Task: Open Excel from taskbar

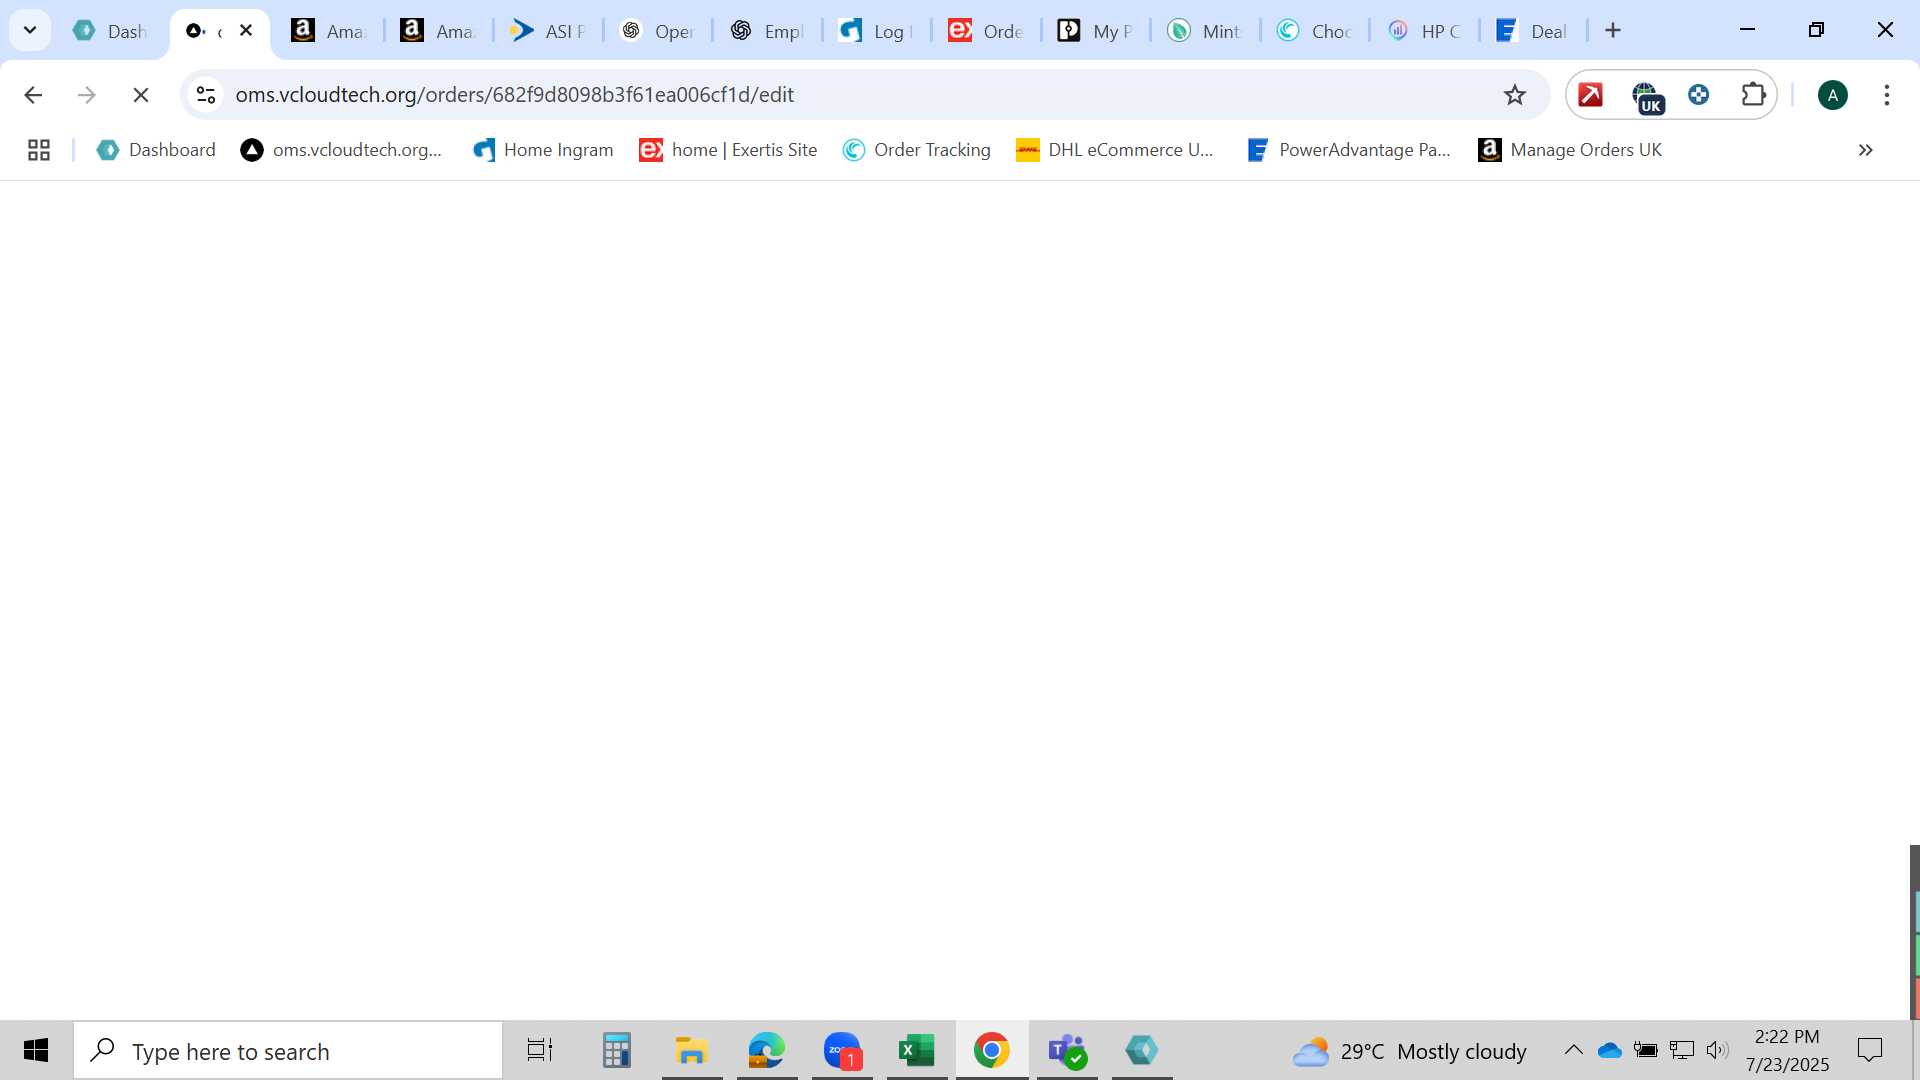Action: (917, 1051)
